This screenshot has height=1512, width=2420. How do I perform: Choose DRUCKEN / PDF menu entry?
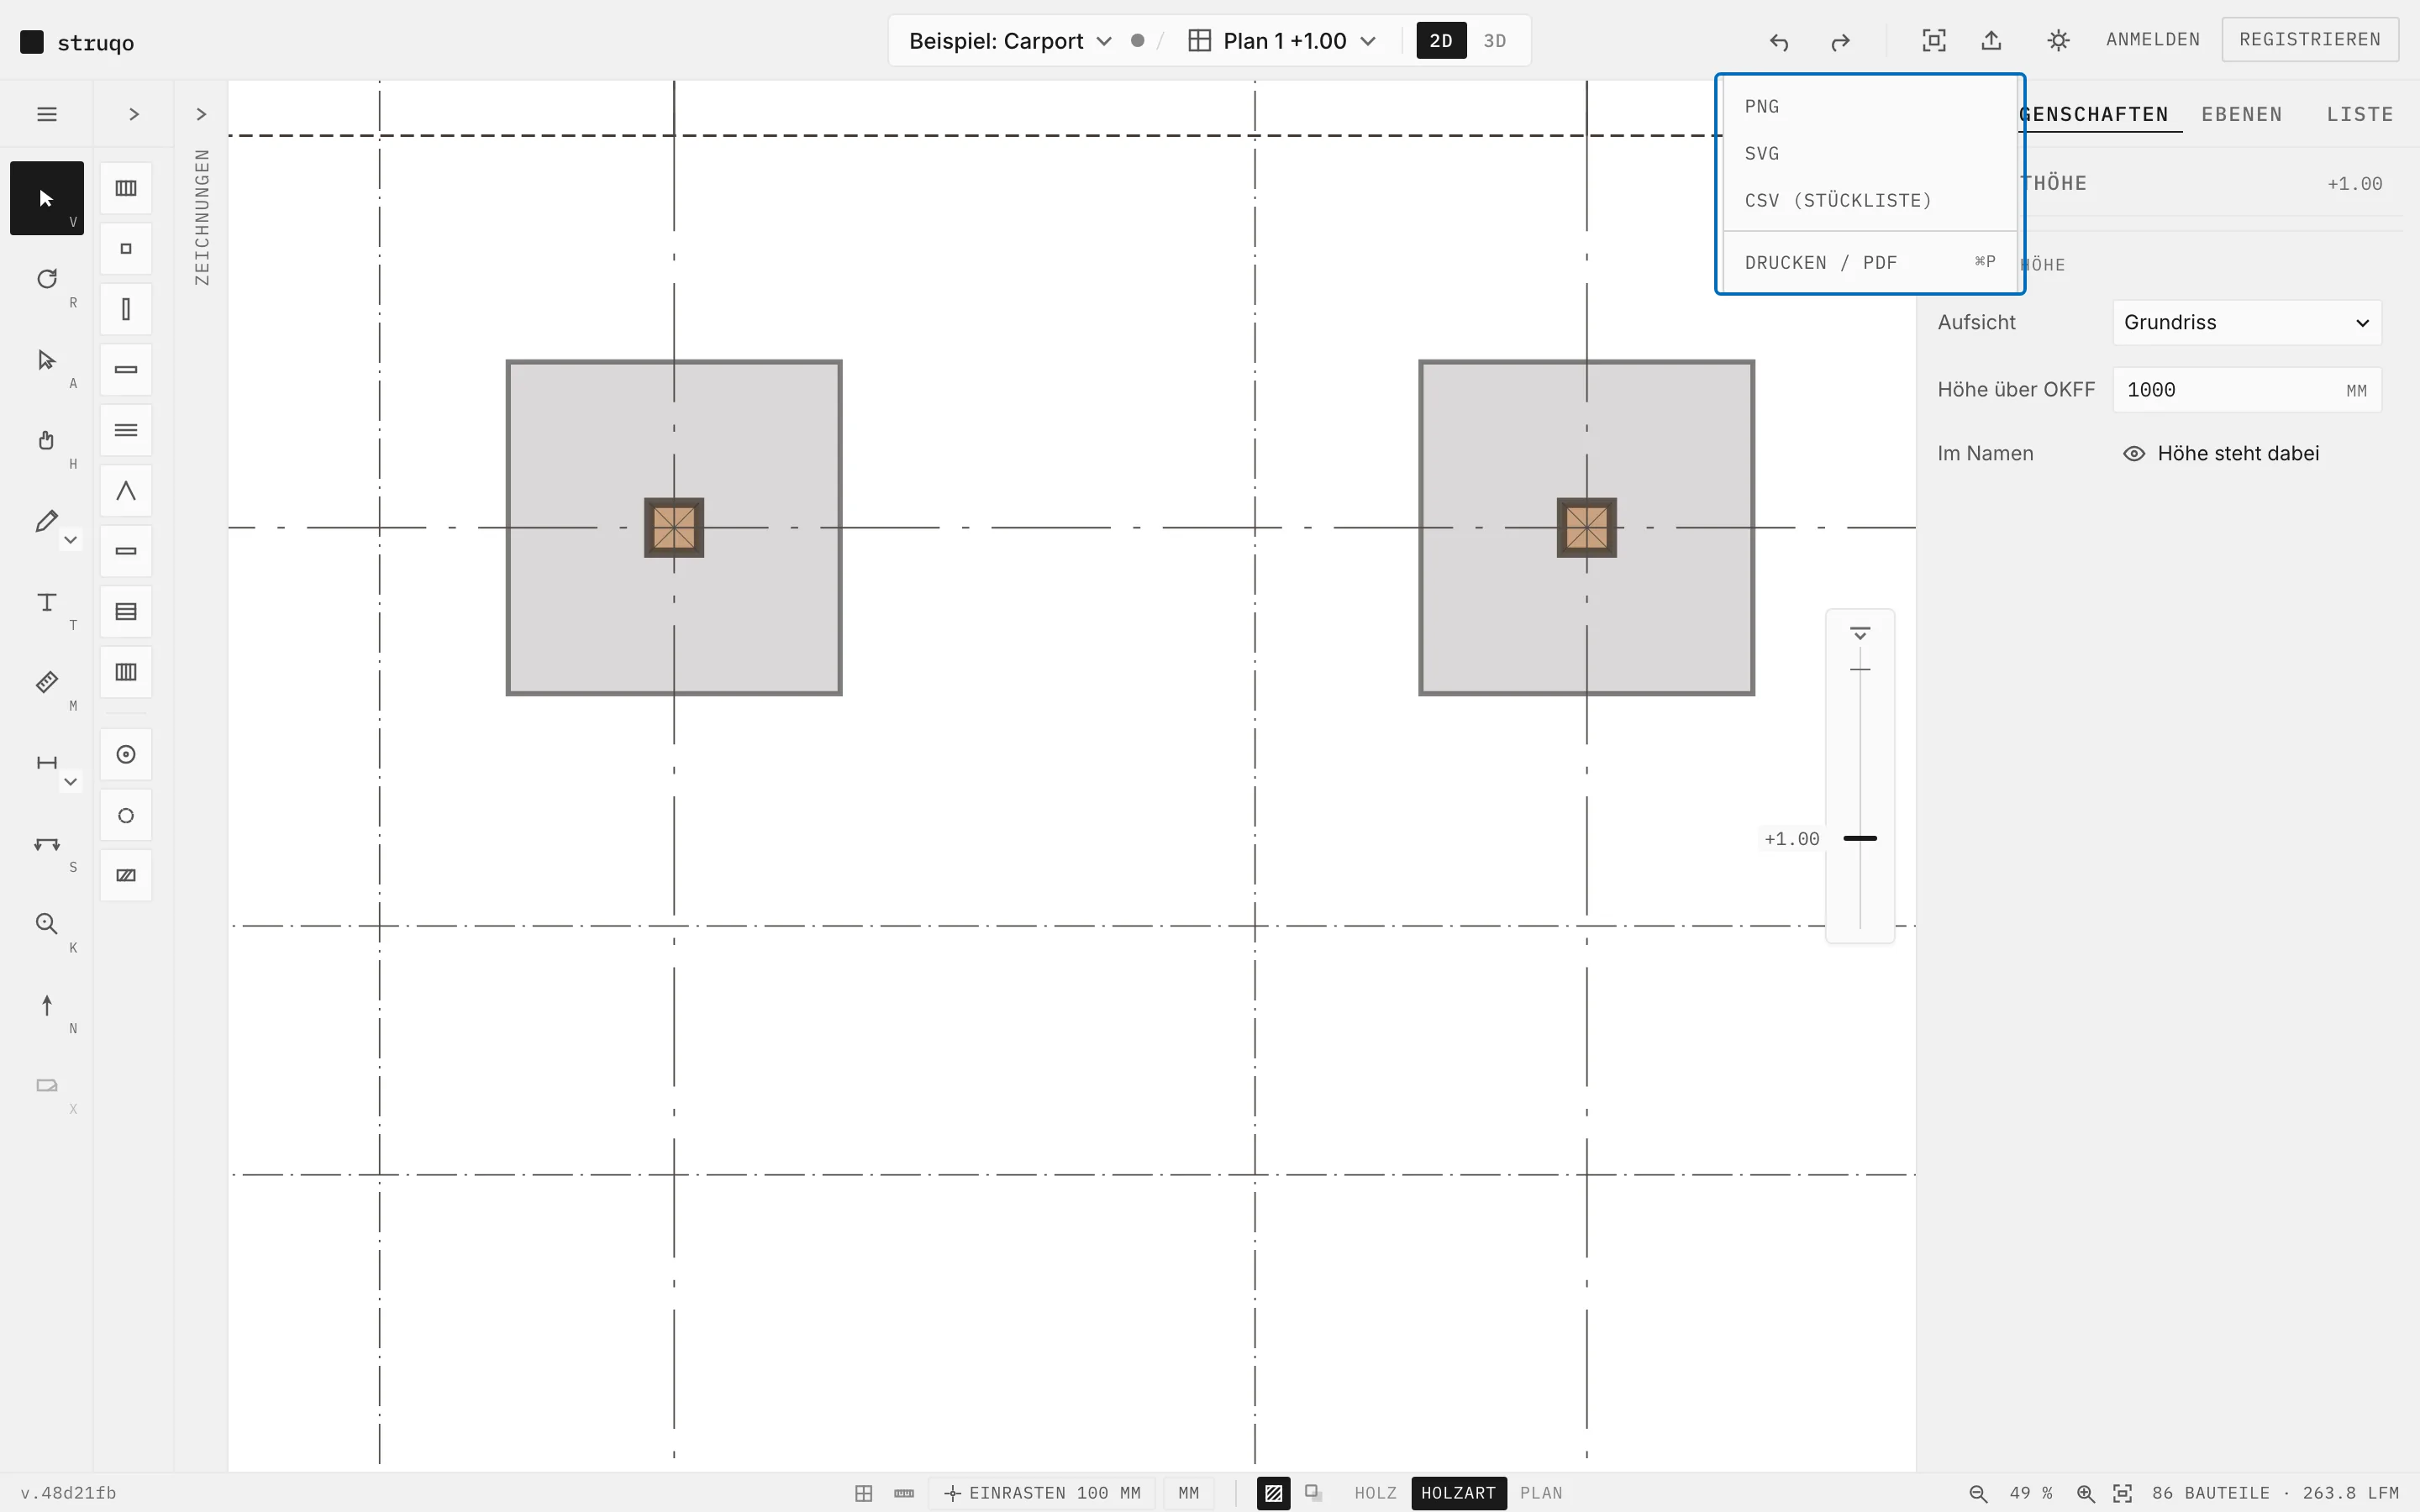click(x=1870, y=263)
